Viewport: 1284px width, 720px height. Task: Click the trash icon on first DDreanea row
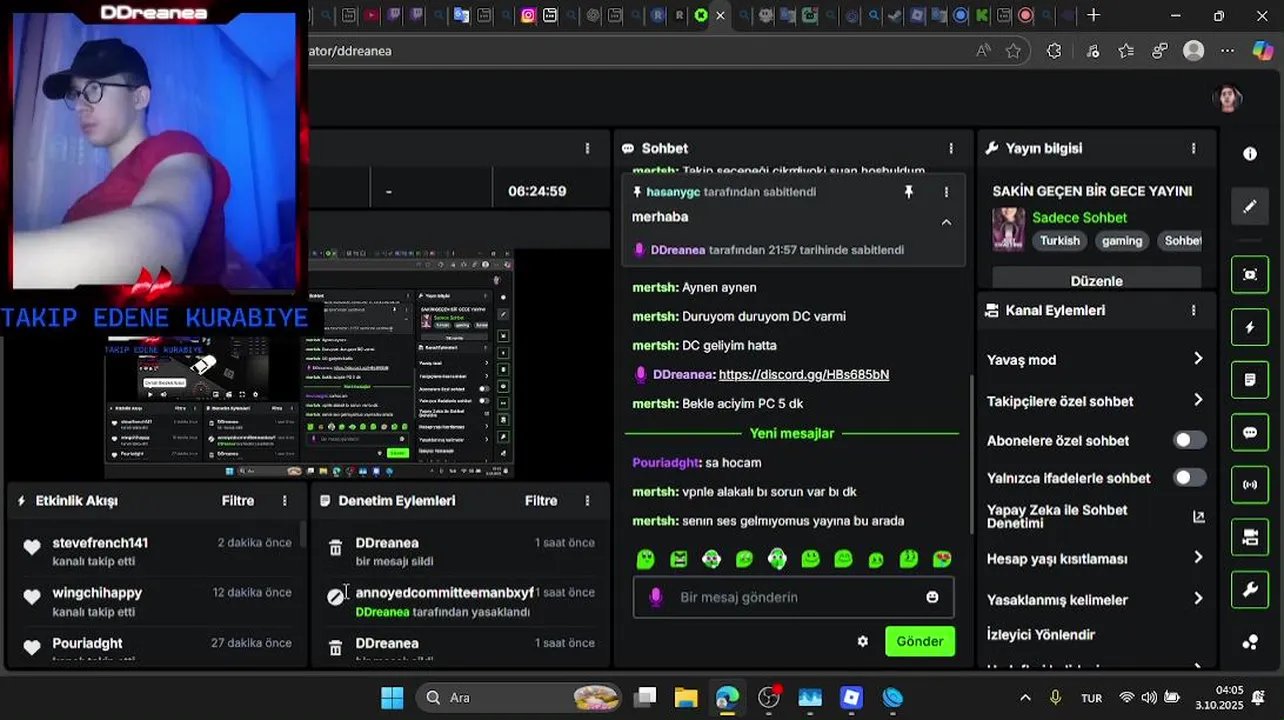335,548
